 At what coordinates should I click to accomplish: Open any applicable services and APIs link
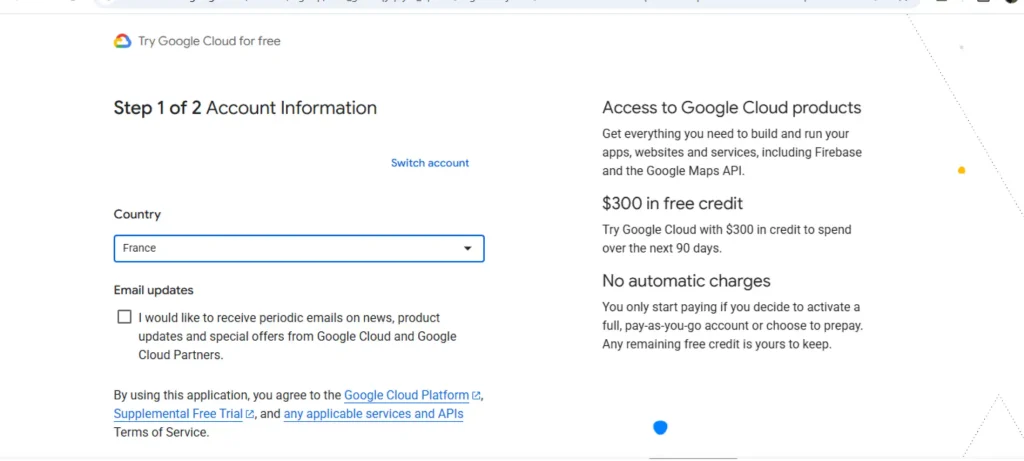point(373,414)
